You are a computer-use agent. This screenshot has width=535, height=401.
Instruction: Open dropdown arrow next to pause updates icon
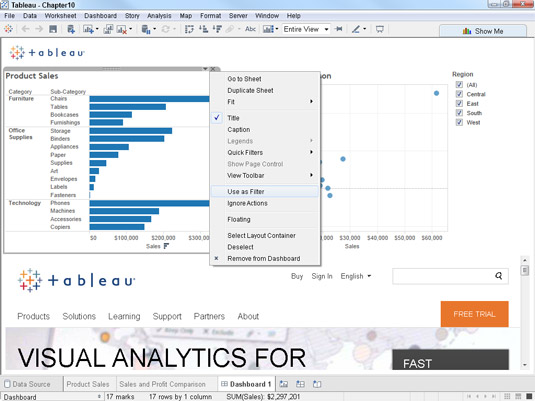[x=155, y=29]
